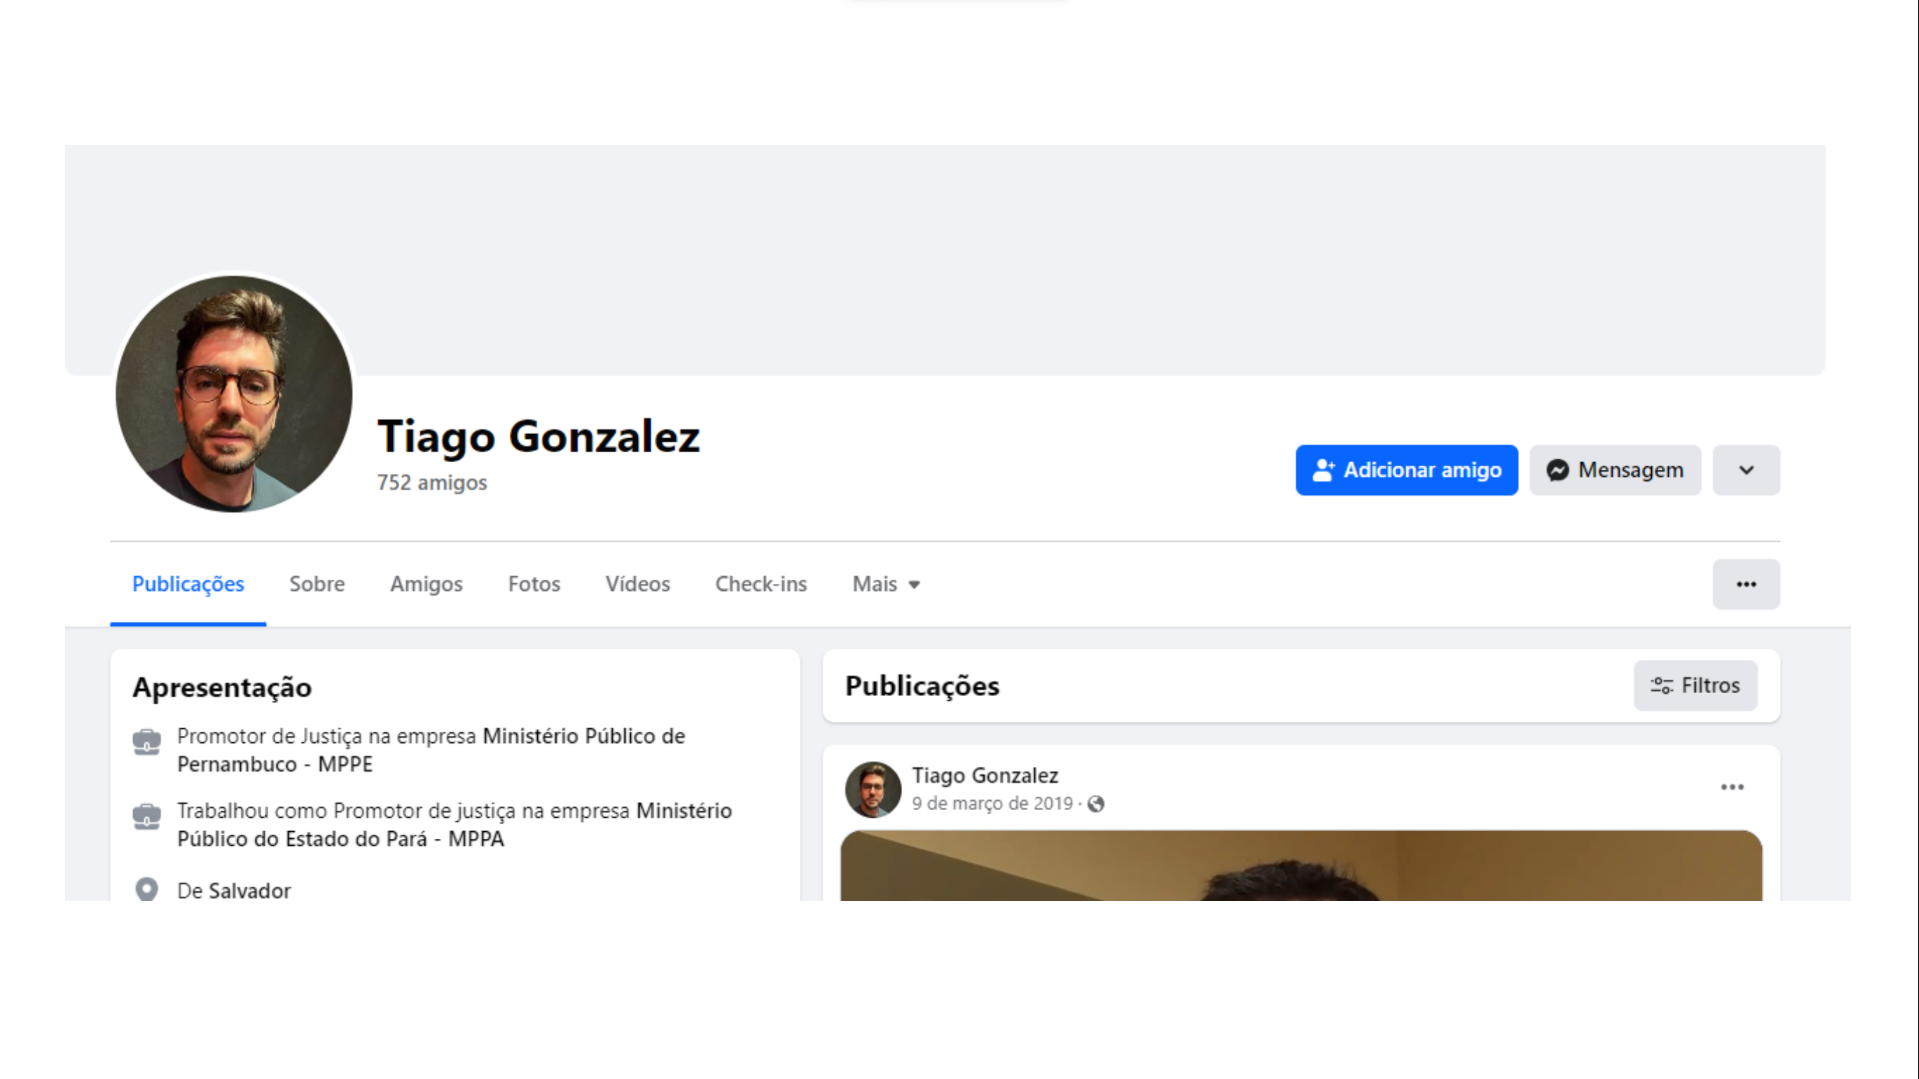
Task: Open post options three-dot menu
Action: [1732, 787]
